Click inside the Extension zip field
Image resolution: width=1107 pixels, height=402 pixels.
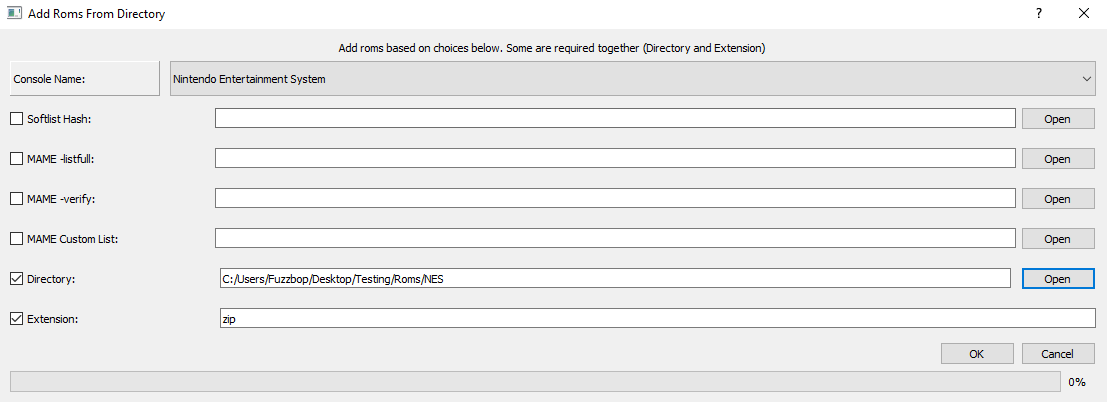pos(655,319)
